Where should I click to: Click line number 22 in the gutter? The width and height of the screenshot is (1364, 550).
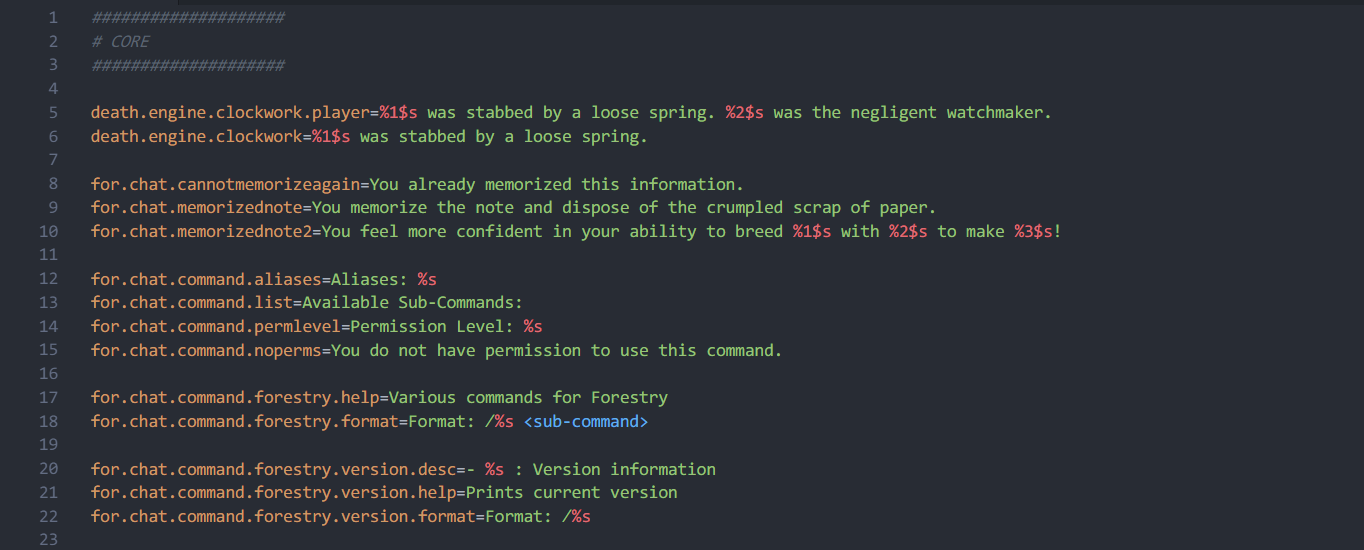[49, 516]
